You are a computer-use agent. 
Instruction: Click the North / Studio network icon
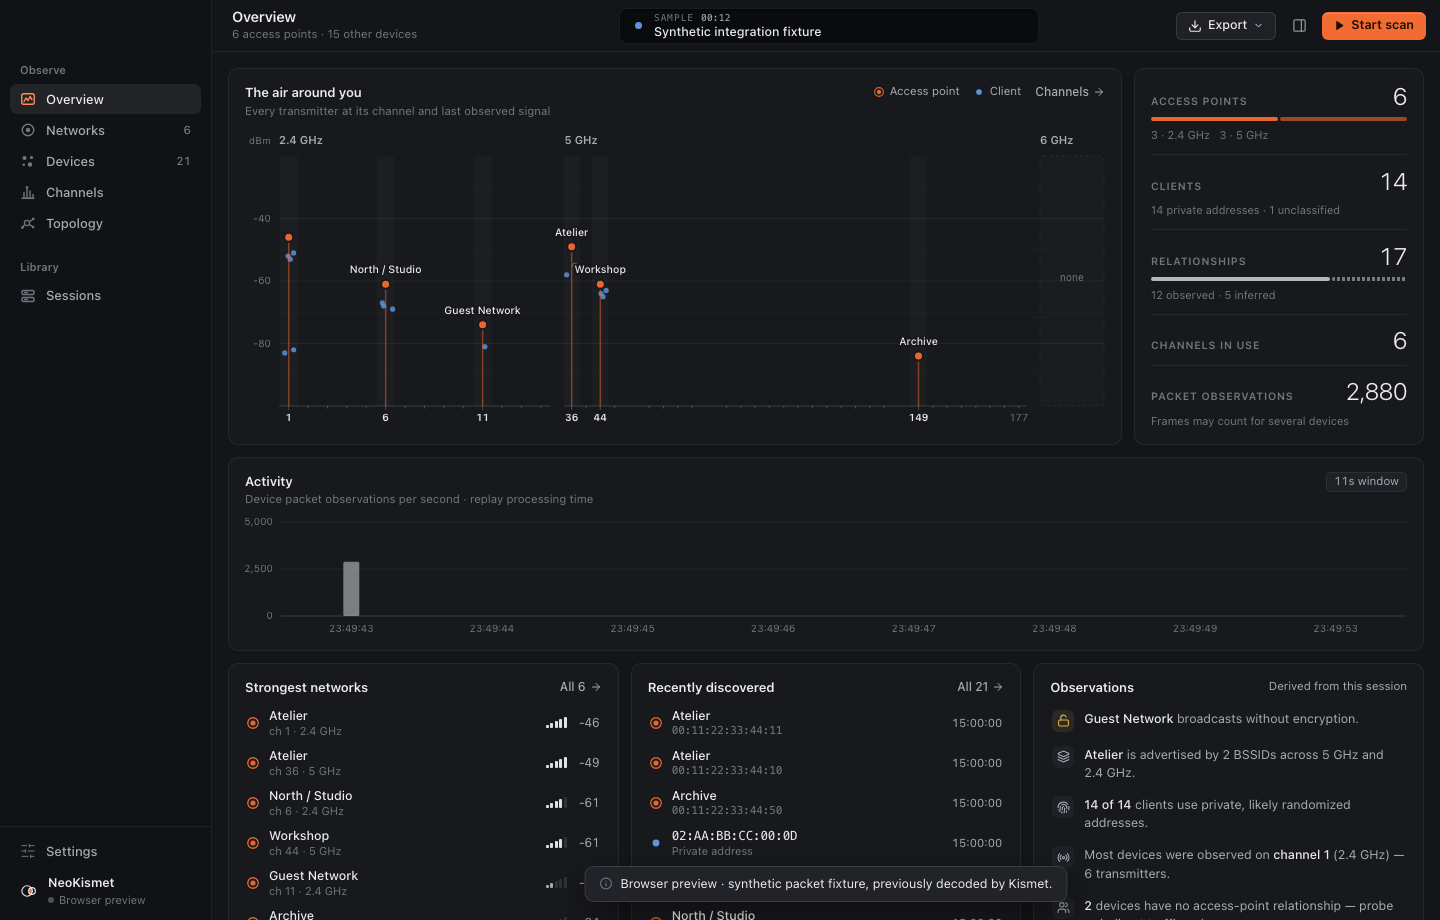(253, 803)
